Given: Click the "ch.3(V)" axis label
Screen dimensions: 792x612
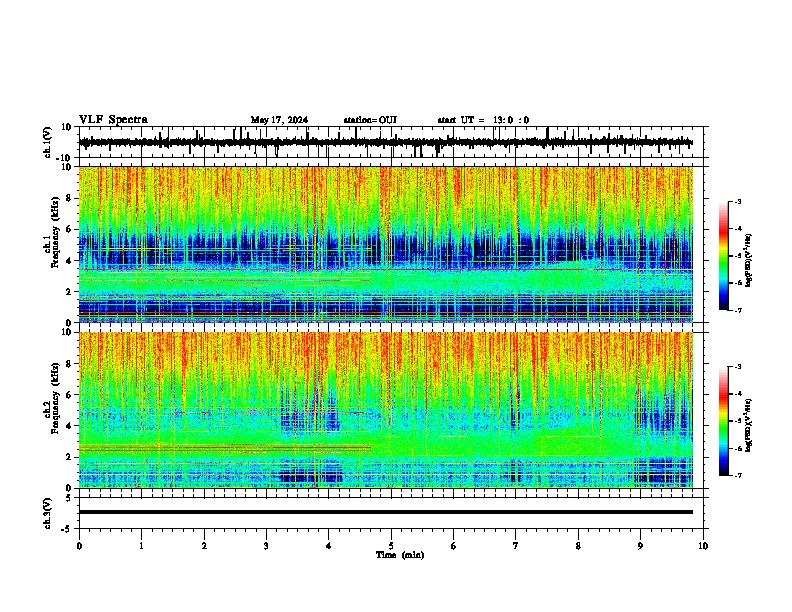Looking at the screenshot, I should [x=48, y=514].
